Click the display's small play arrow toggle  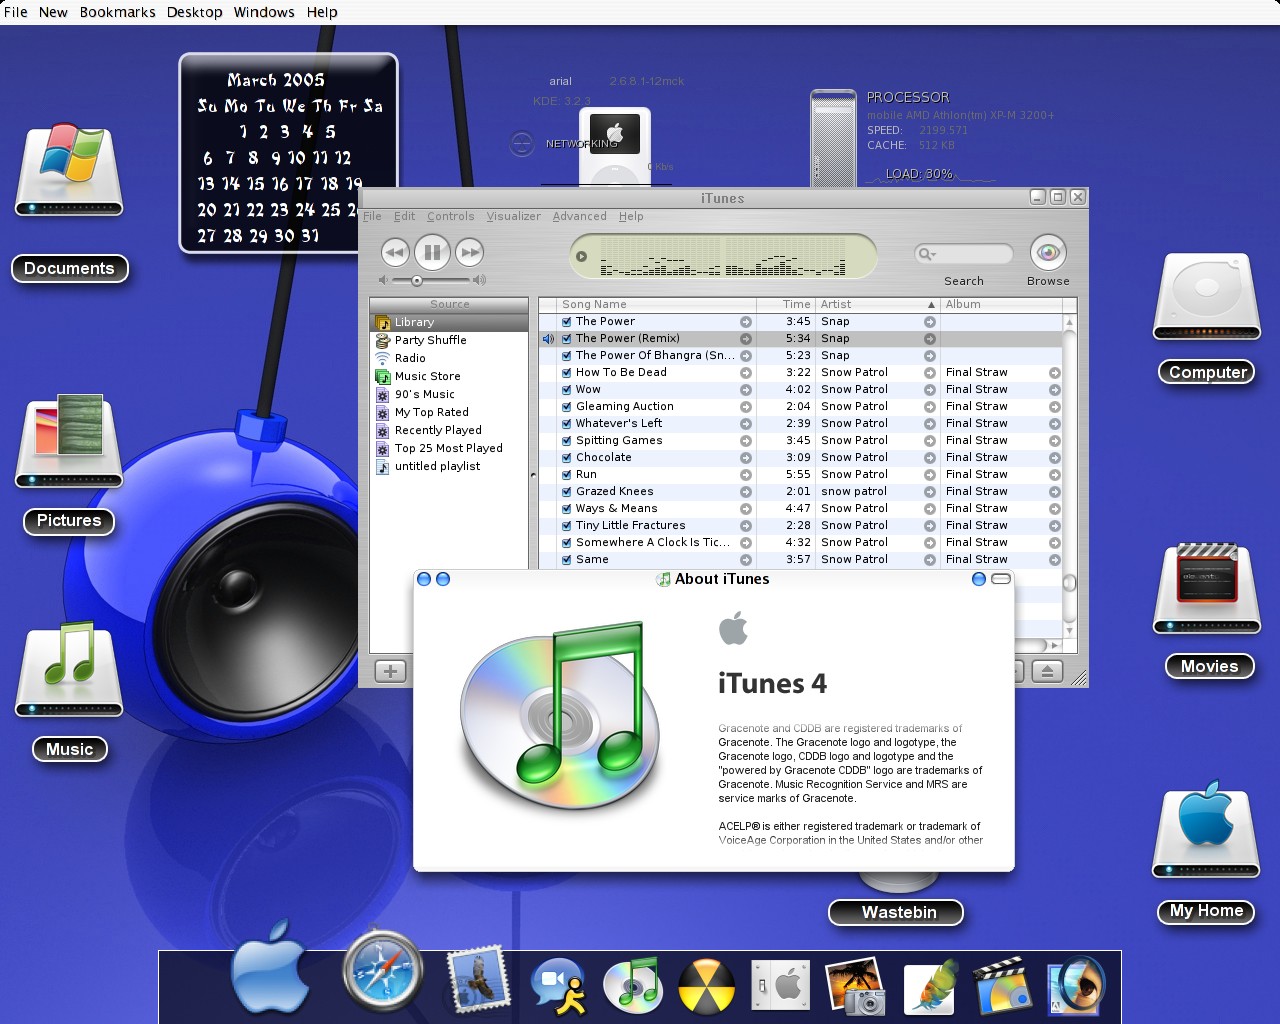(581, 256)
